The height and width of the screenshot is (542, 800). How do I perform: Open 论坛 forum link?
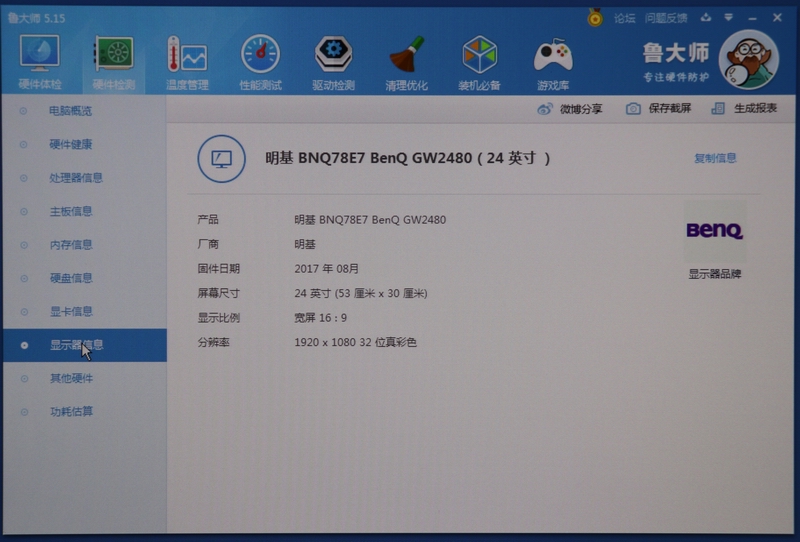pyautogui.click(x=624, y=18)
